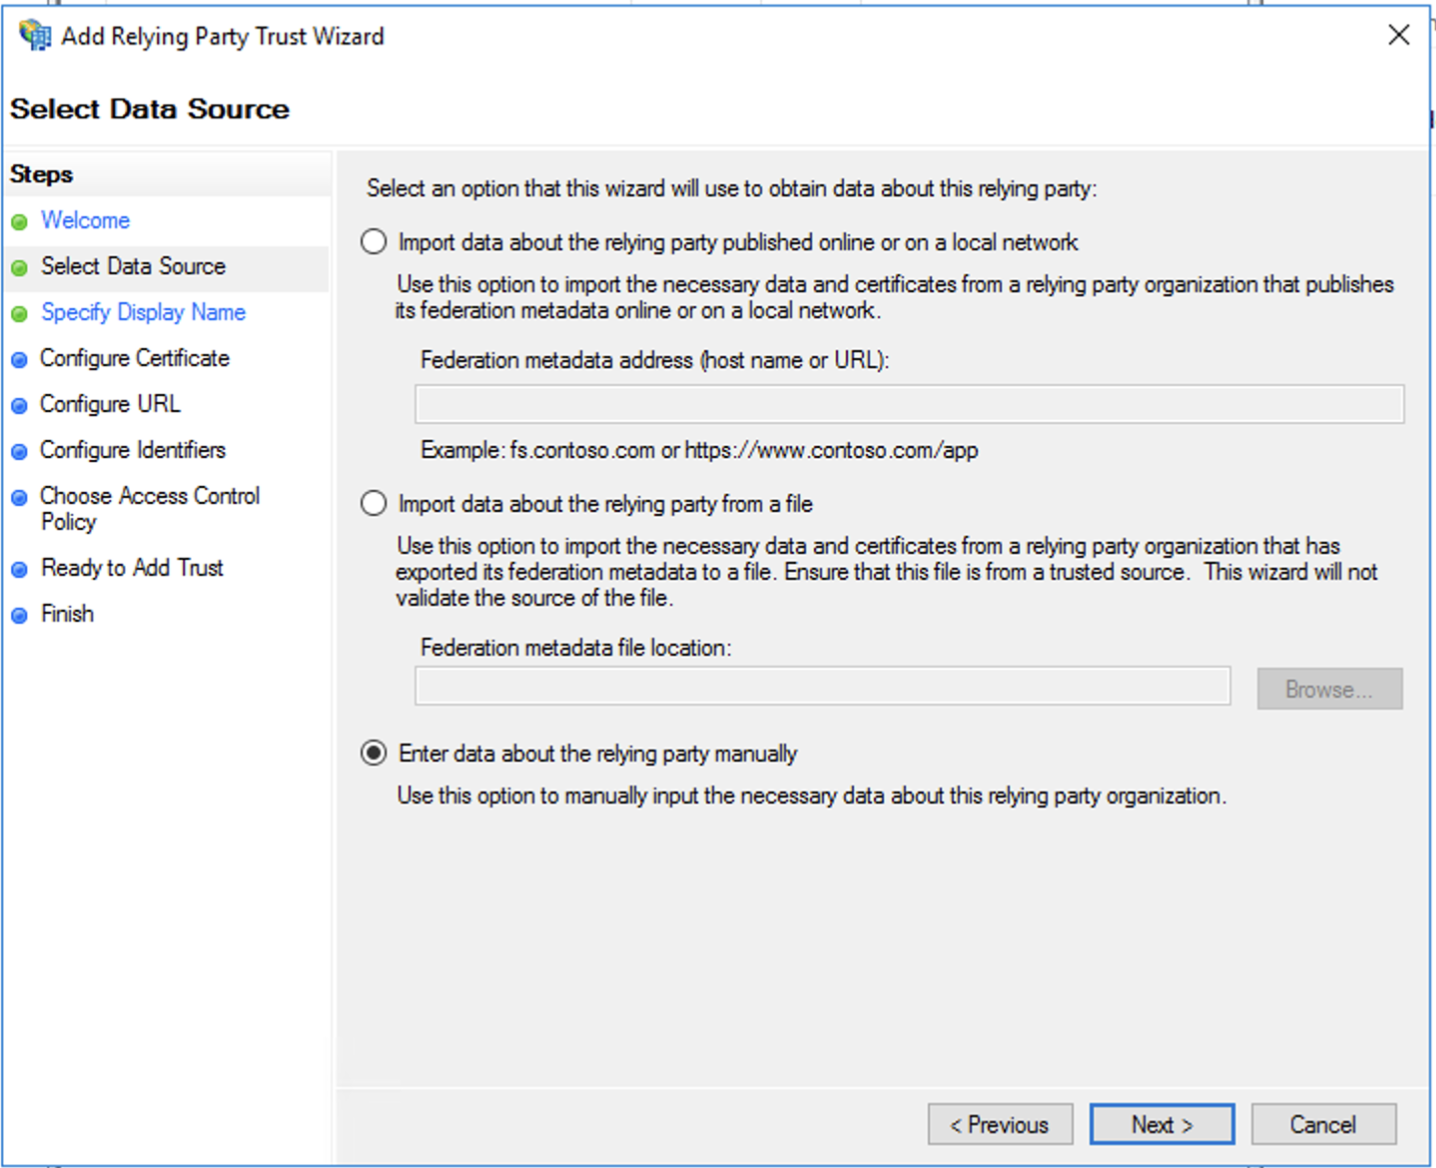The image size is (1436, 1168).
Task: Click the green bullet beside Specify Display Name
Action: (x=21, y=313)
